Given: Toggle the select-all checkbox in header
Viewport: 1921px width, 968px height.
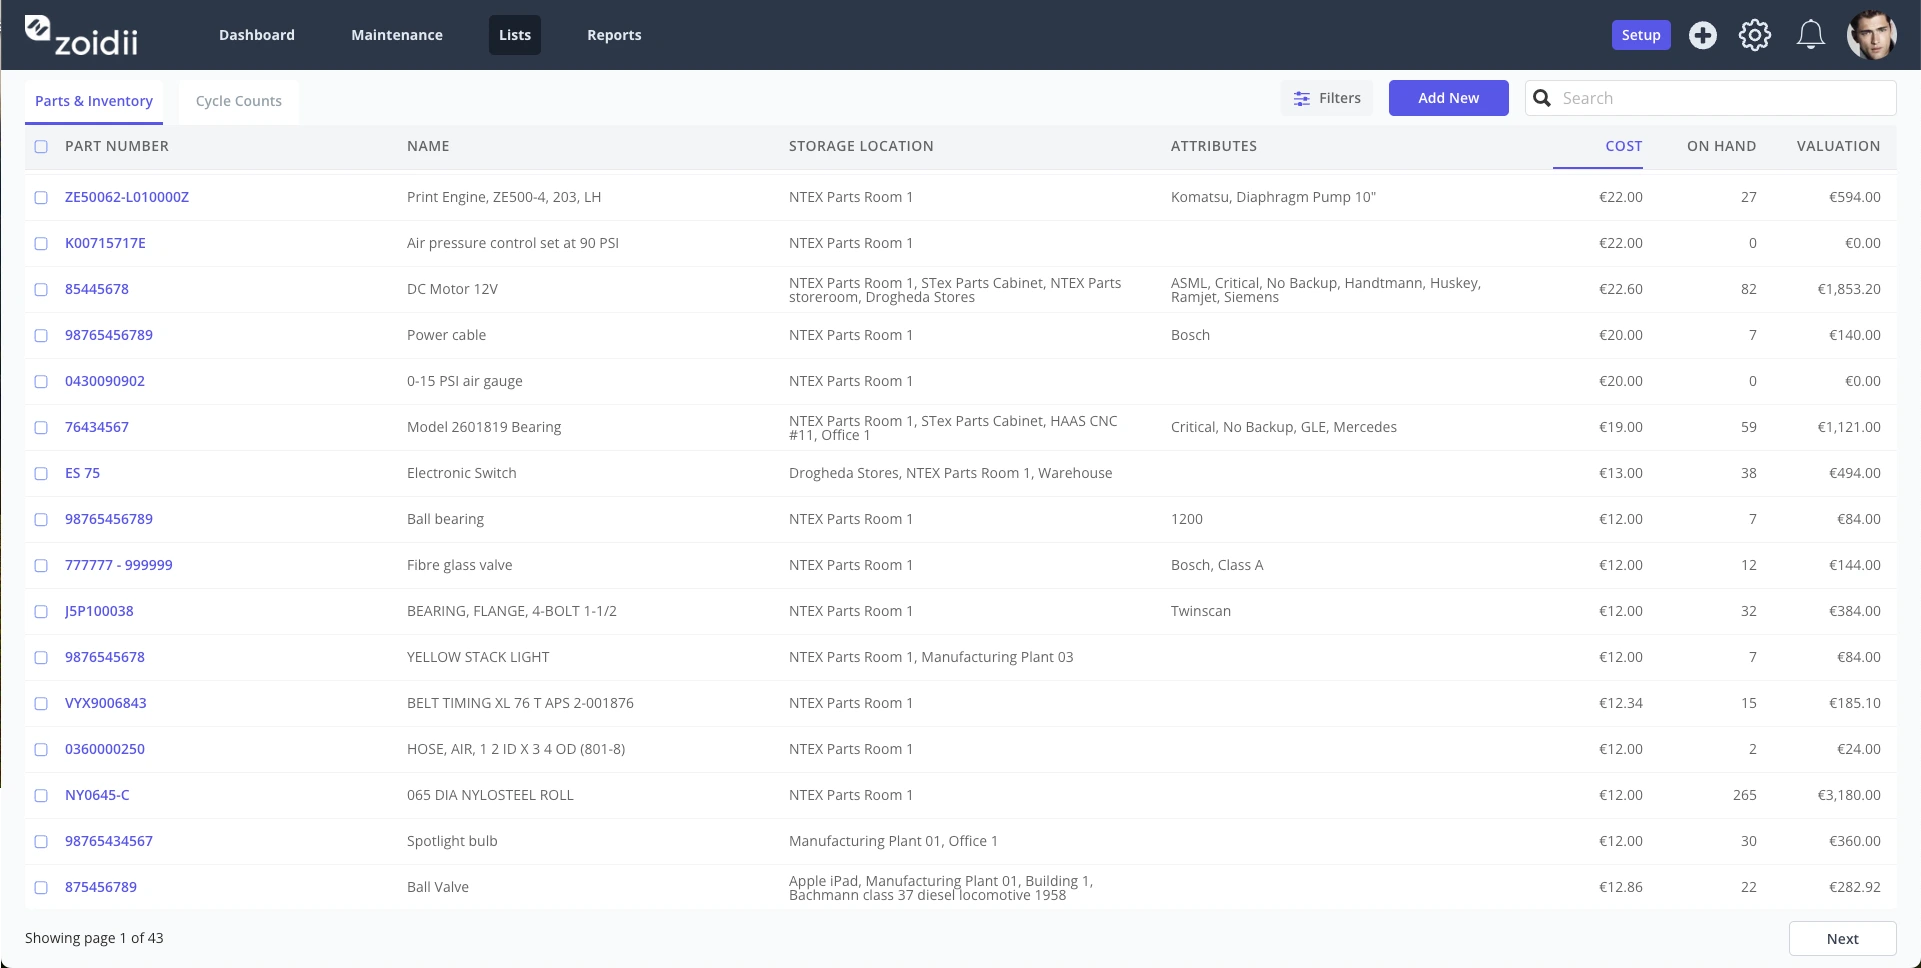Looking at the screenshot, I should point(41,146).
